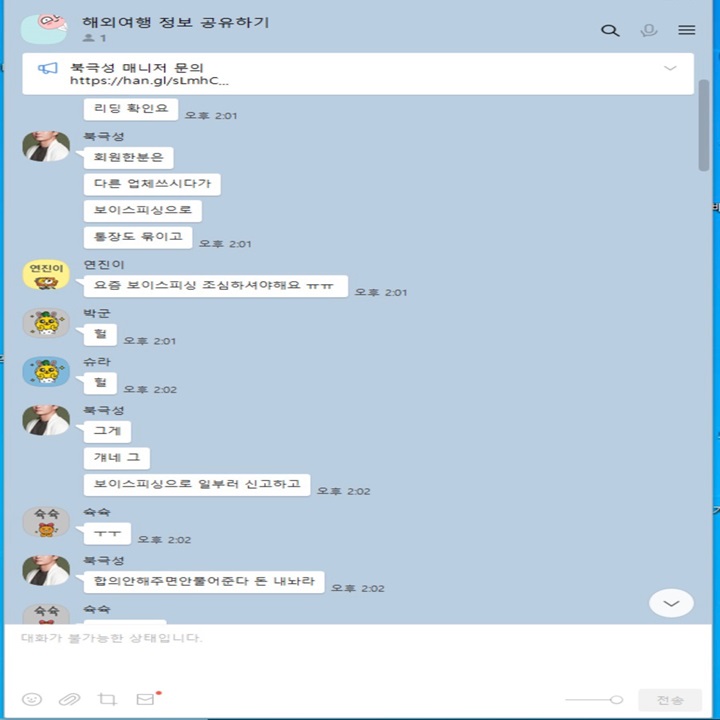Click the paperclip attach file icon

point(69,699)
